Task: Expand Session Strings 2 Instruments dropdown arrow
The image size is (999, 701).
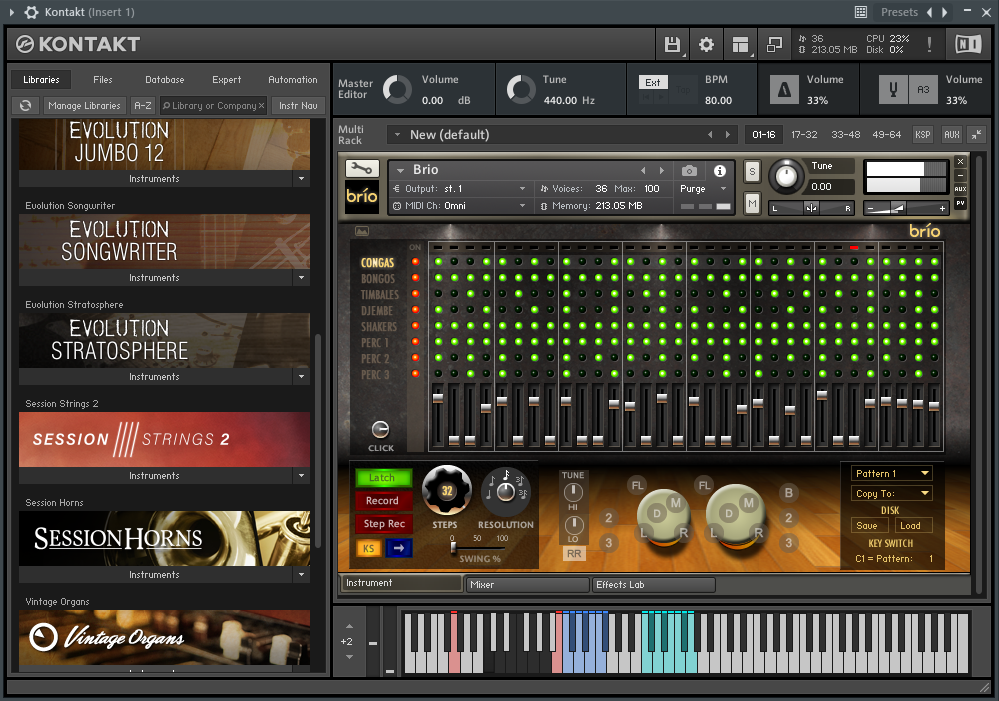Action: (301, 475)
